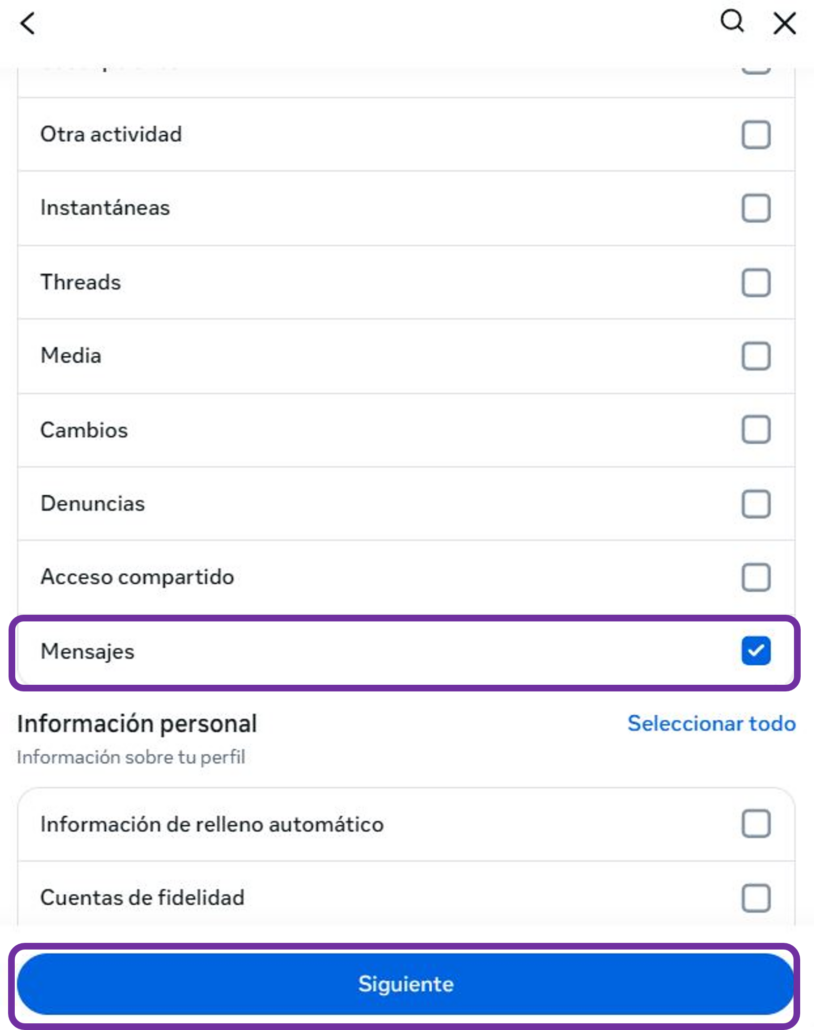The width and height of the screenshot is (814, 1030).
Task: Enable the Cuentas de fidelidad checkbox
Action: pyautogui.click(x=758, y=898)
